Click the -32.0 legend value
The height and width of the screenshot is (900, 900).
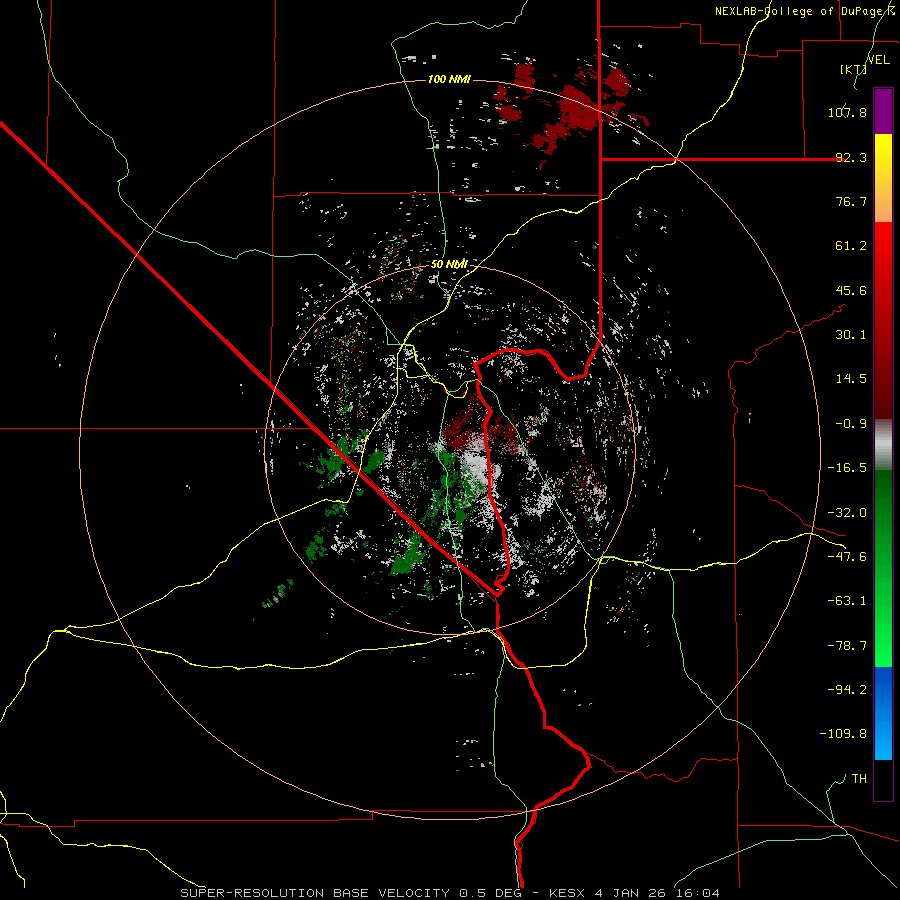pos(847,513)
